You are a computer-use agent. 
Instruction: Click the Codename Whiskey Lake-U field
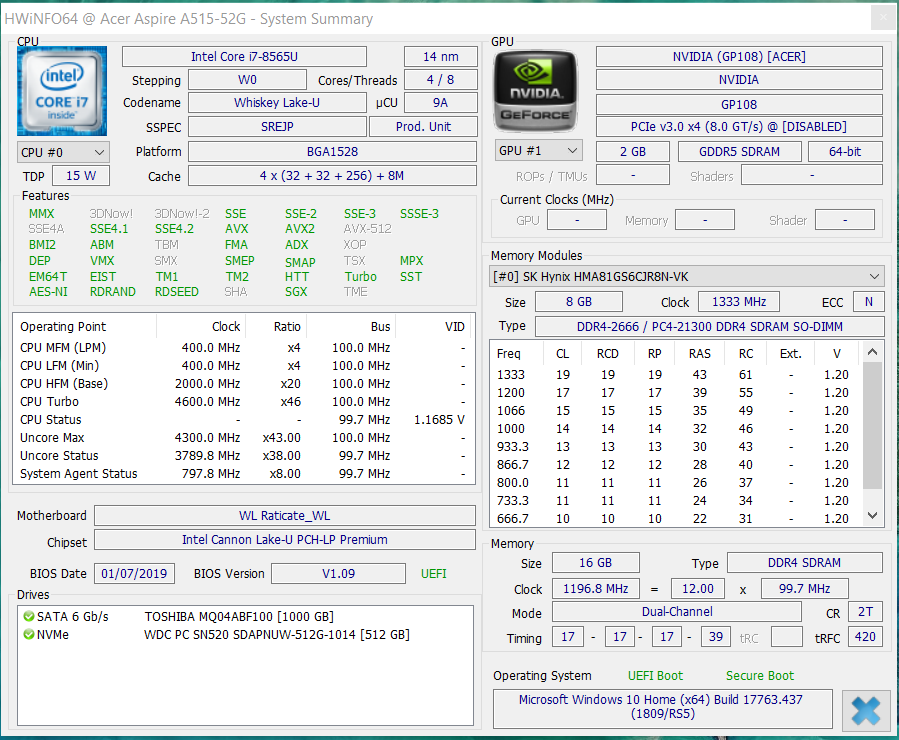(277, 103)
